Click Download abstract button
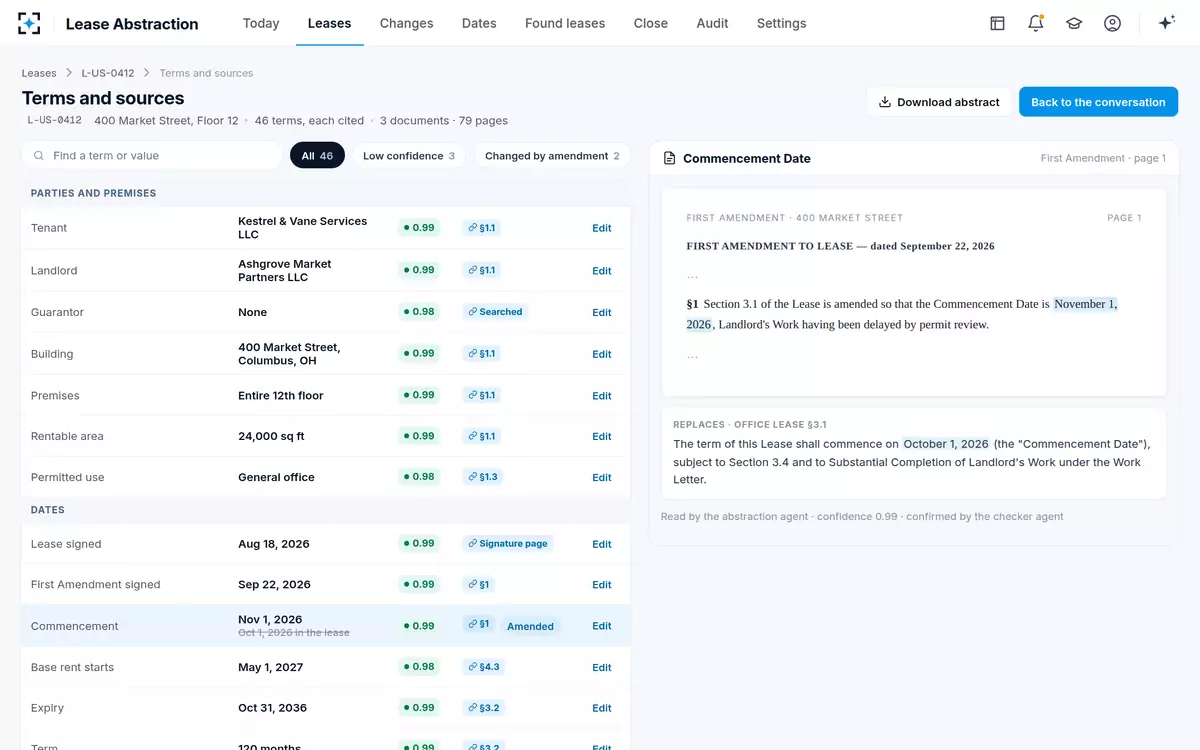 939,102
